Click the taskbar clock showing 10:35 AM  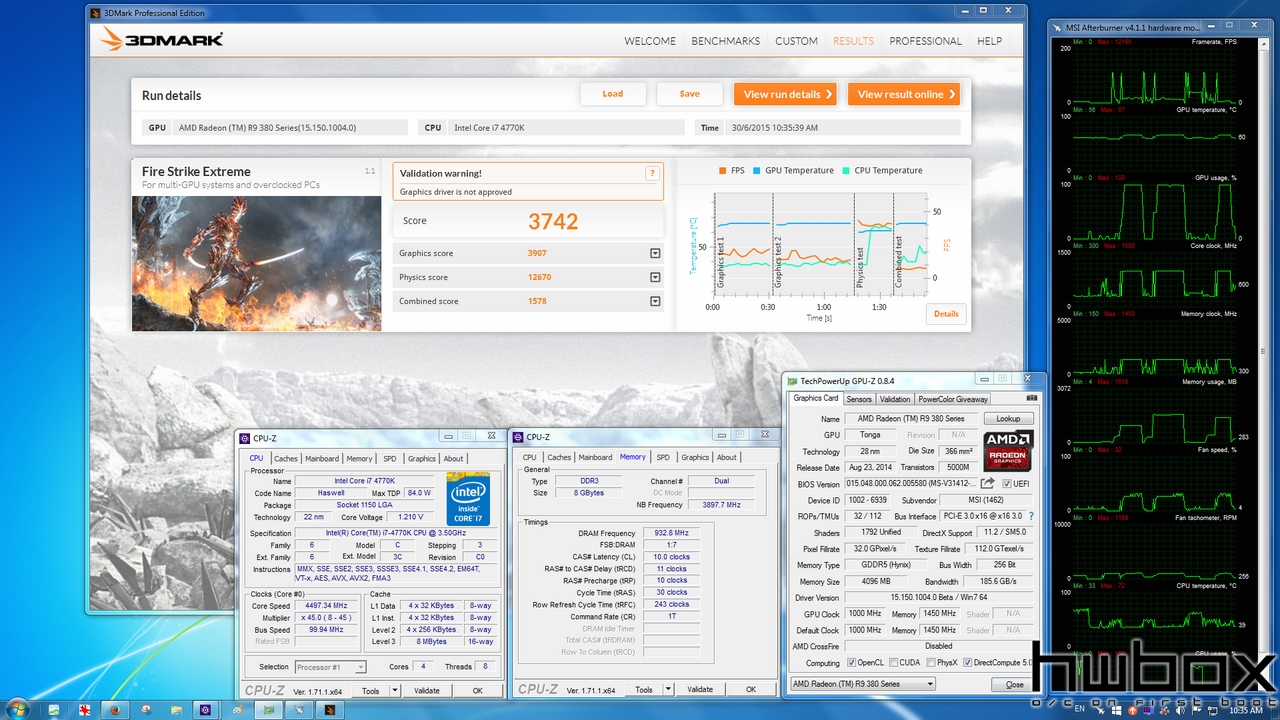pos(1246,710)
